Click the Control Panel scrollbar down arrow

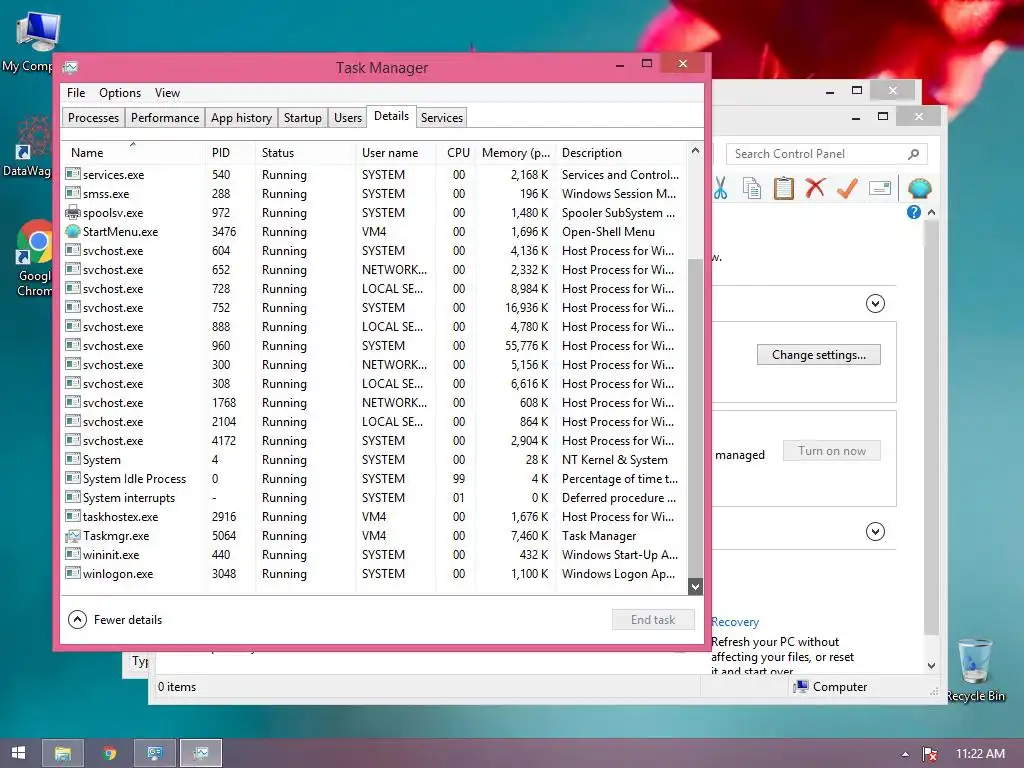pyautogui.click(x=932, y=665)
